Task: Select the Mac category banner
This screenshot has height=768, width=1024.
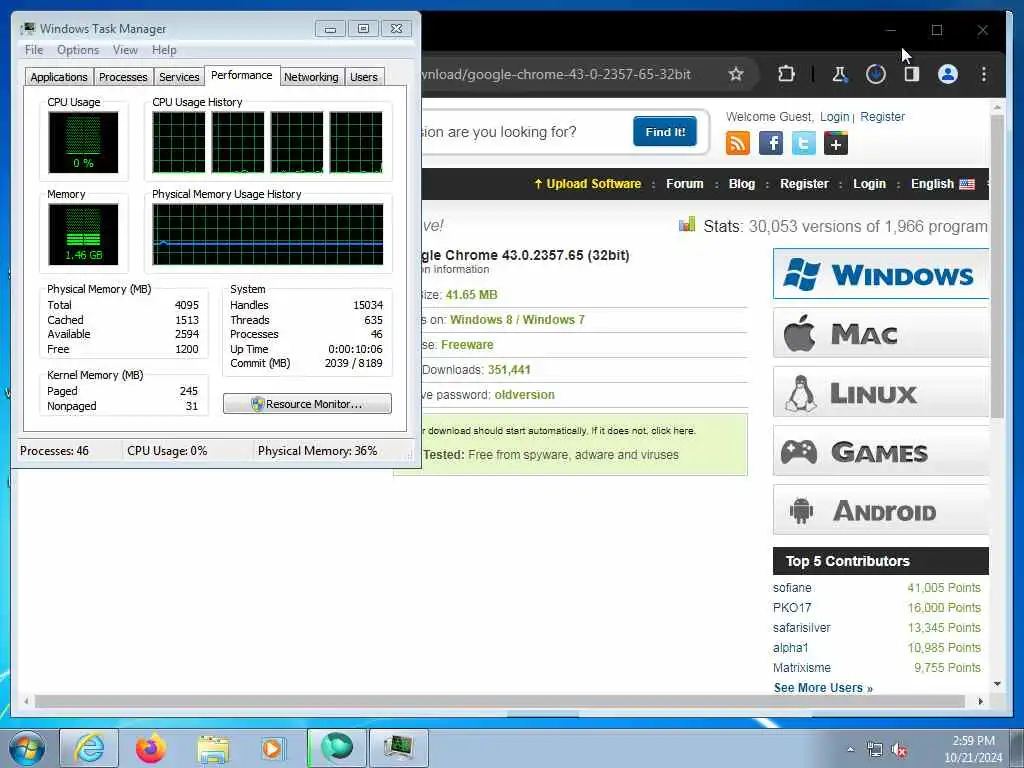Action: point(880,333)
